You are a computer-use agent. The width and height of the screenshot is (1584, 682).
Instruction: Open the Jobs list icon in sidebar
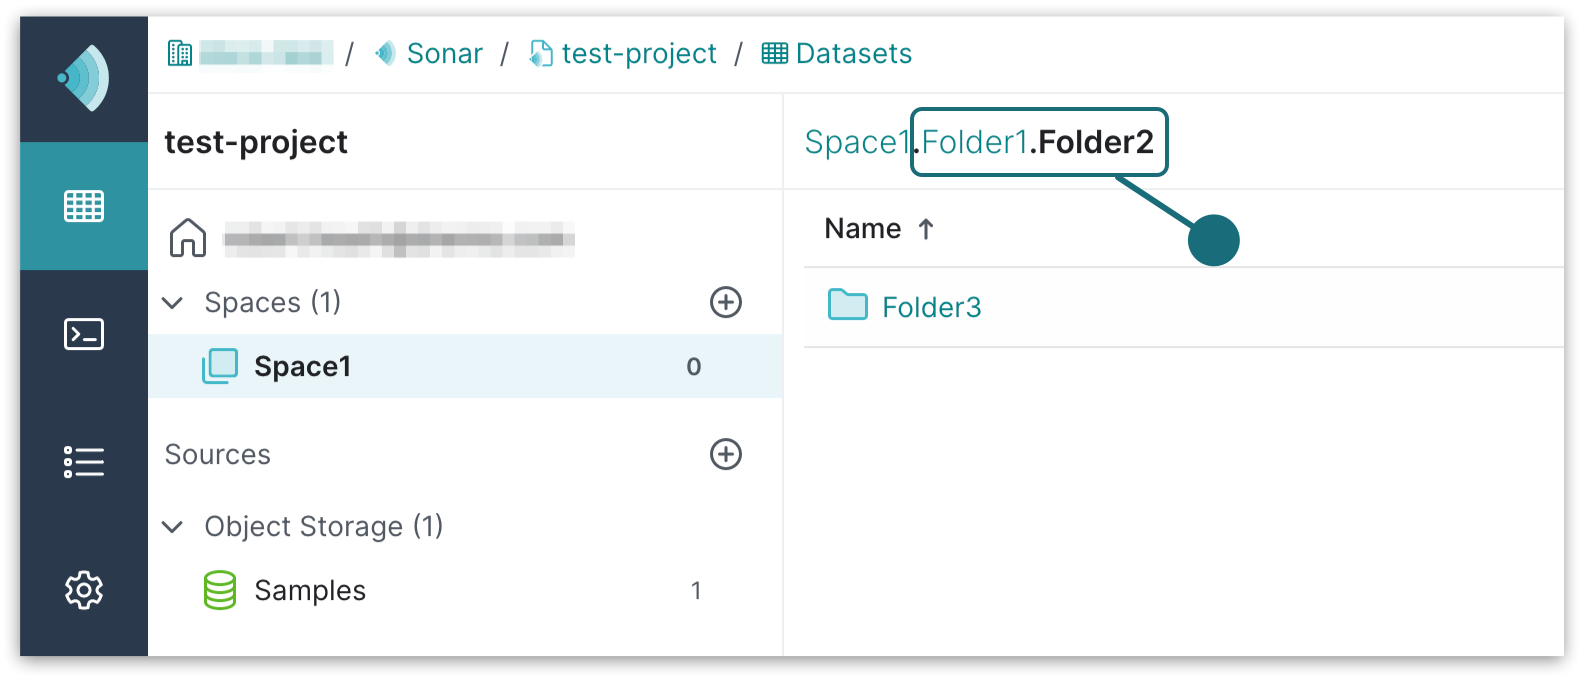pos(84,462)
